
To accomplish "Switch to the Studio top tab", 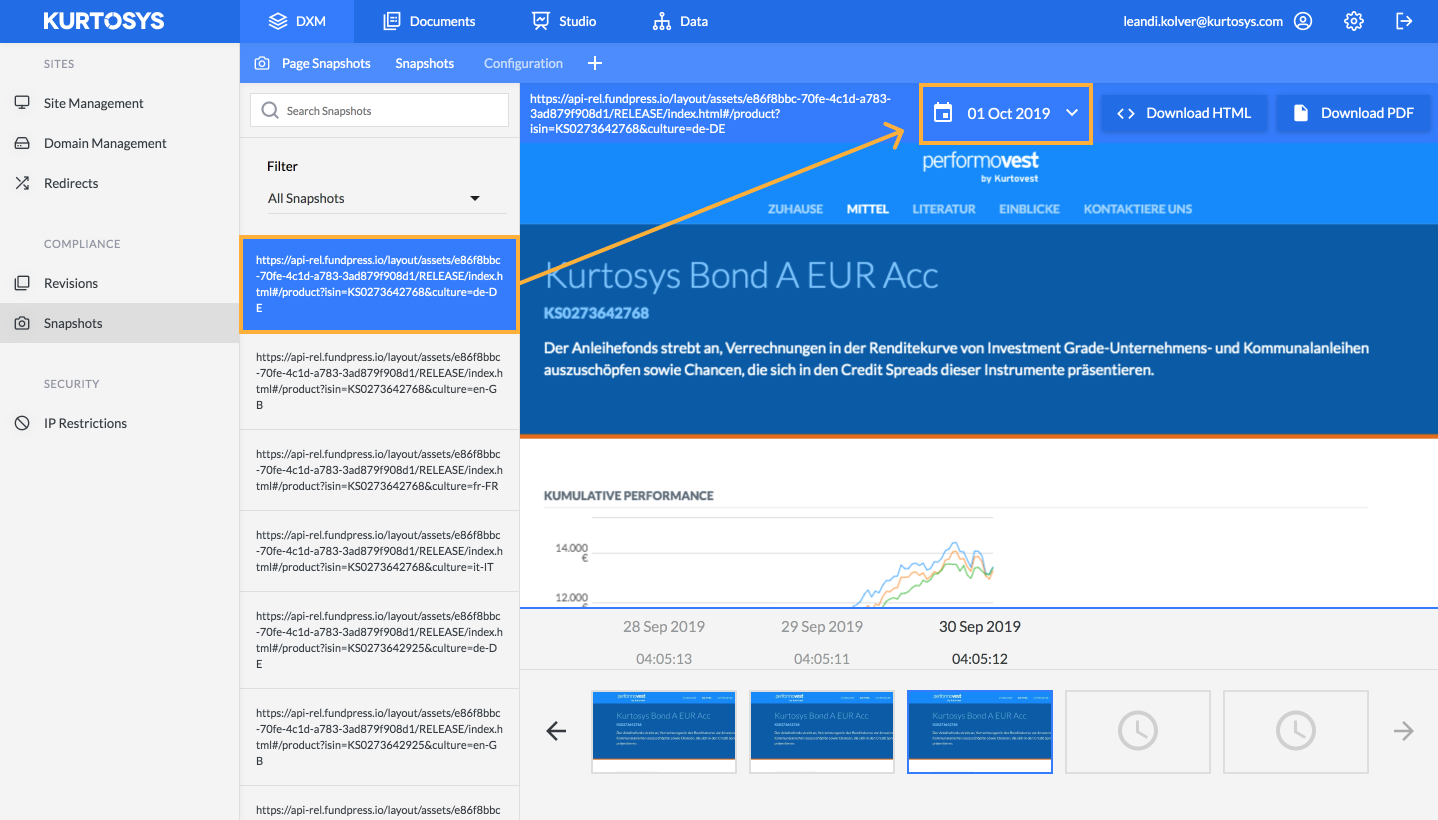I will [564, 21].
